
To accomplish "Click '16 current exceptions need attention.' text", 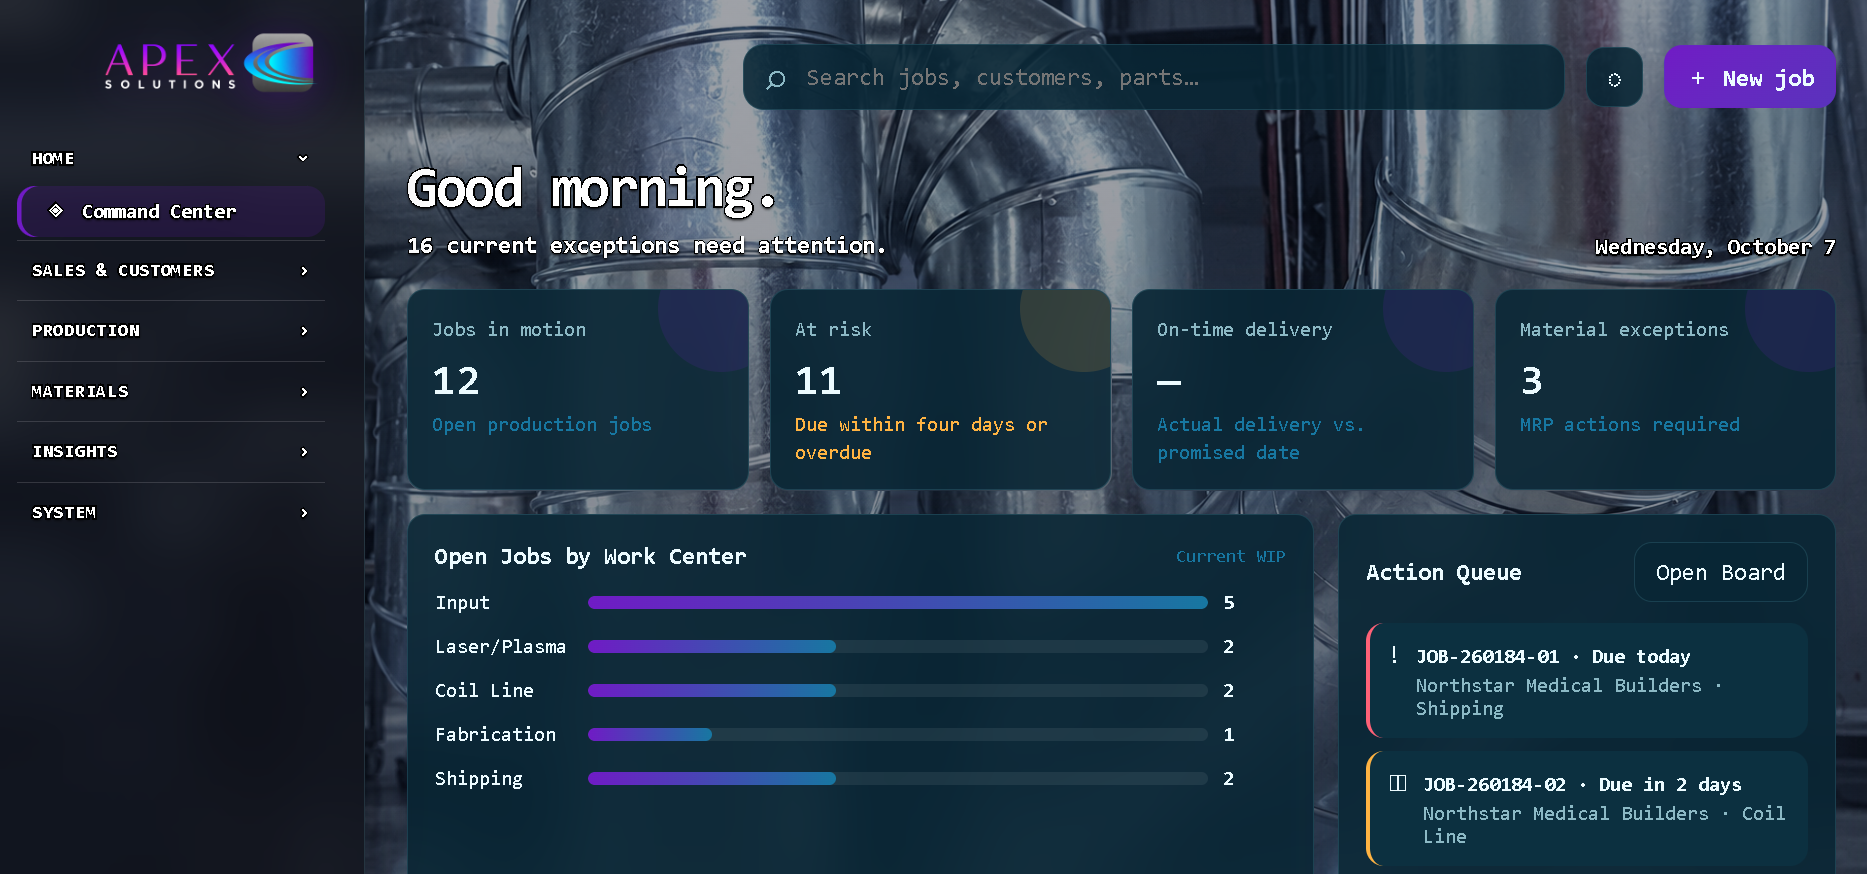I will coord(646,245).
